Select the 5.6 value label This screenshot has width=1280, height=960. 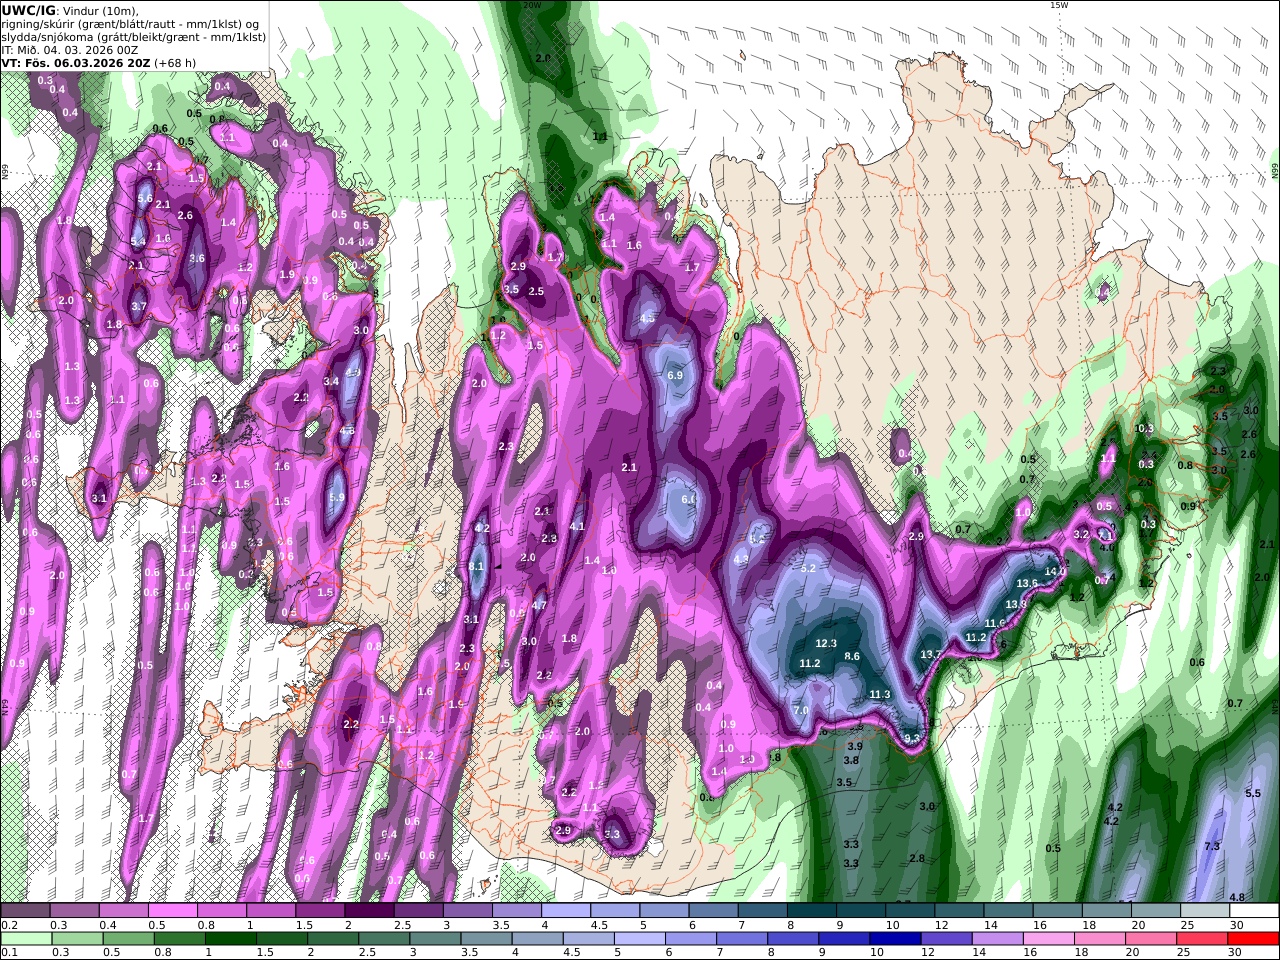point(145,198)
